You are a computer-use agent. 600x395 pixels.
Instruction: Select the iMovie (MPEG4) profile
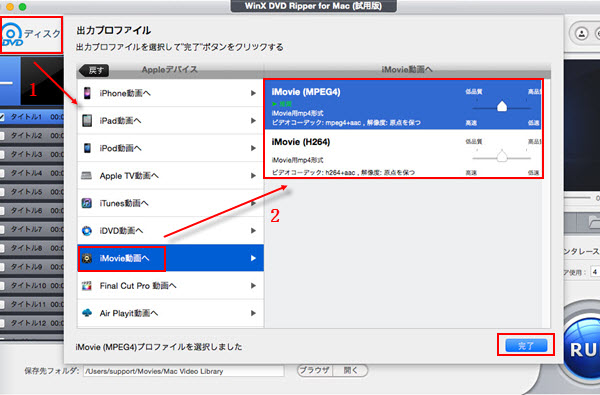point(403,104)
